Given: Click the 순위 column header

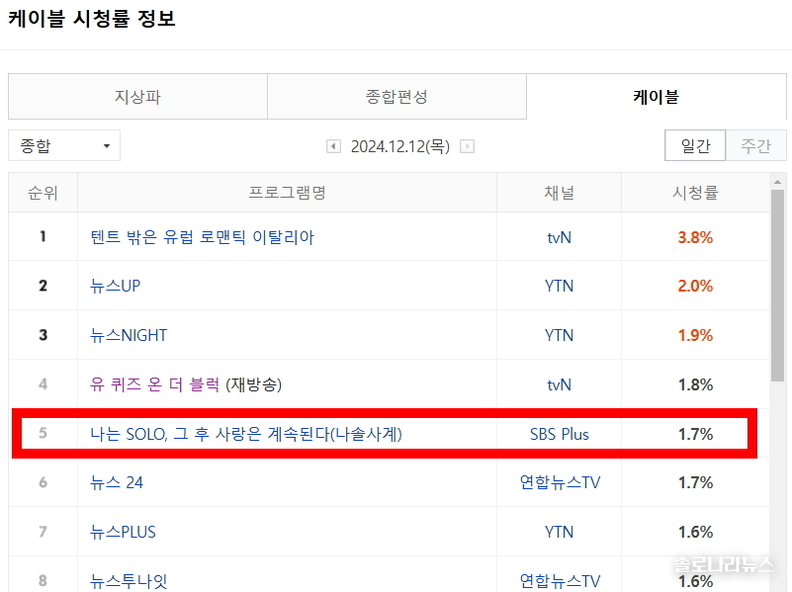Looking at the screenshot, I should 43,192.
